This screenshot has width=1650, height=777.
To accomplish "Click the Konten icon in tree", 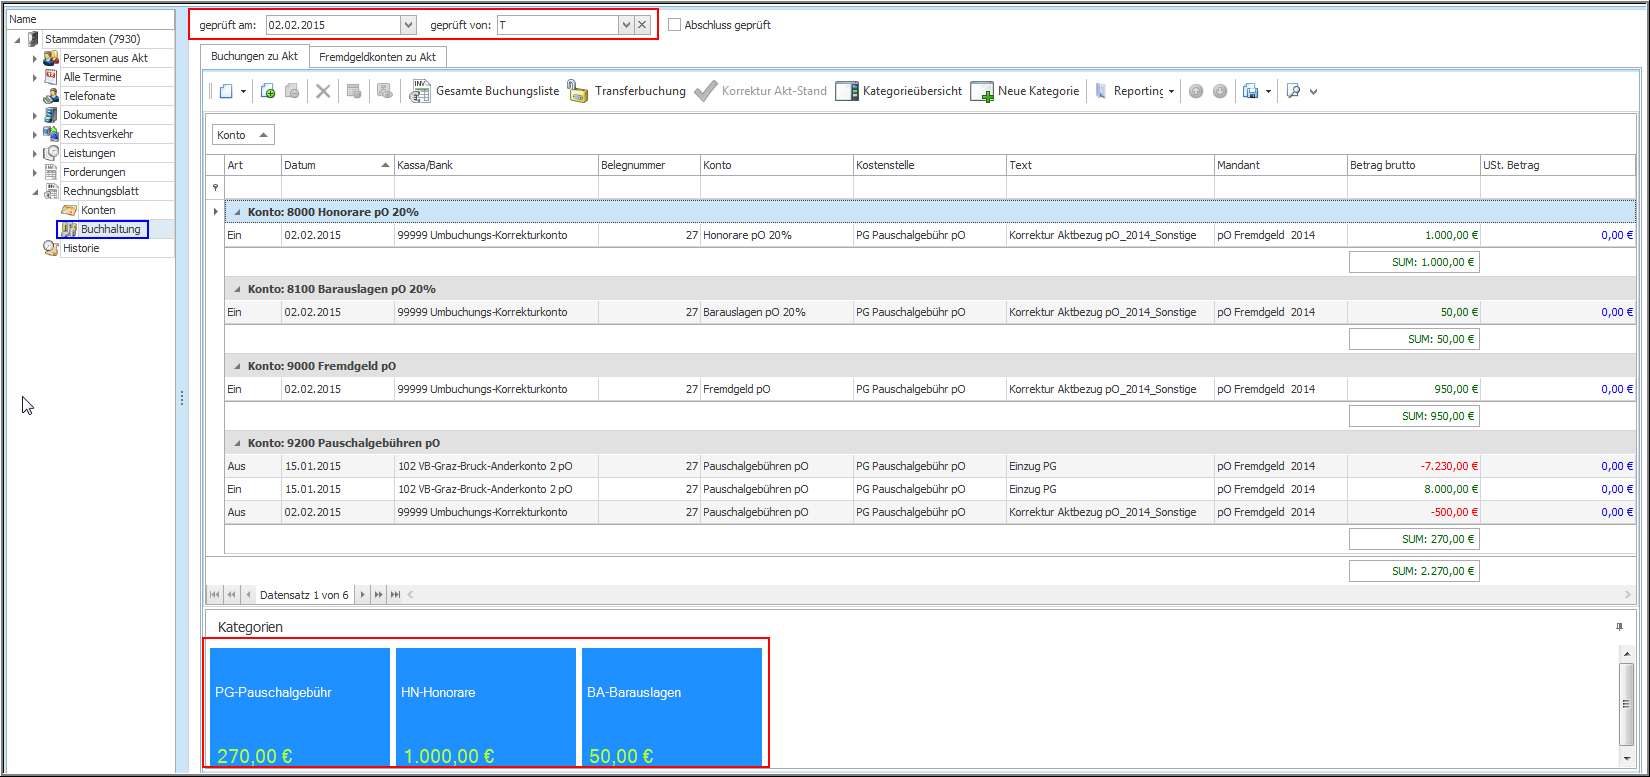I will (x=69, y=210).
